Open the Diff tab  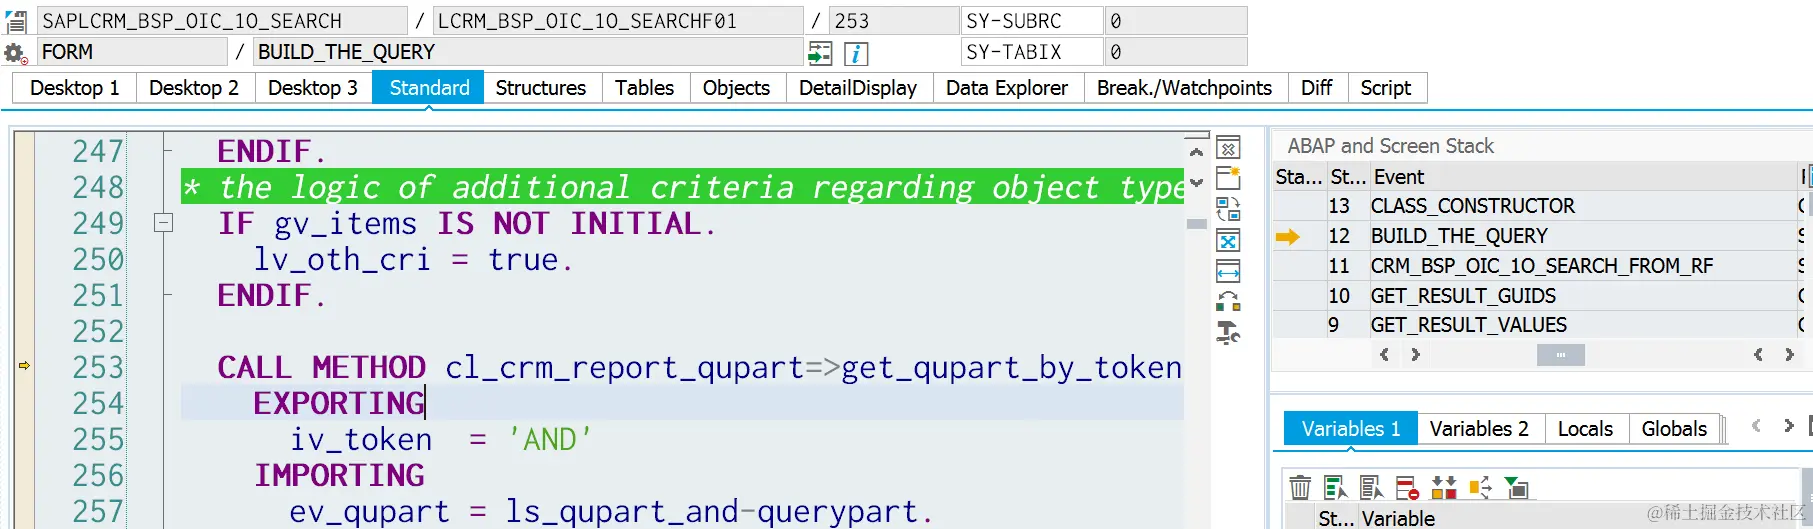1317,88
